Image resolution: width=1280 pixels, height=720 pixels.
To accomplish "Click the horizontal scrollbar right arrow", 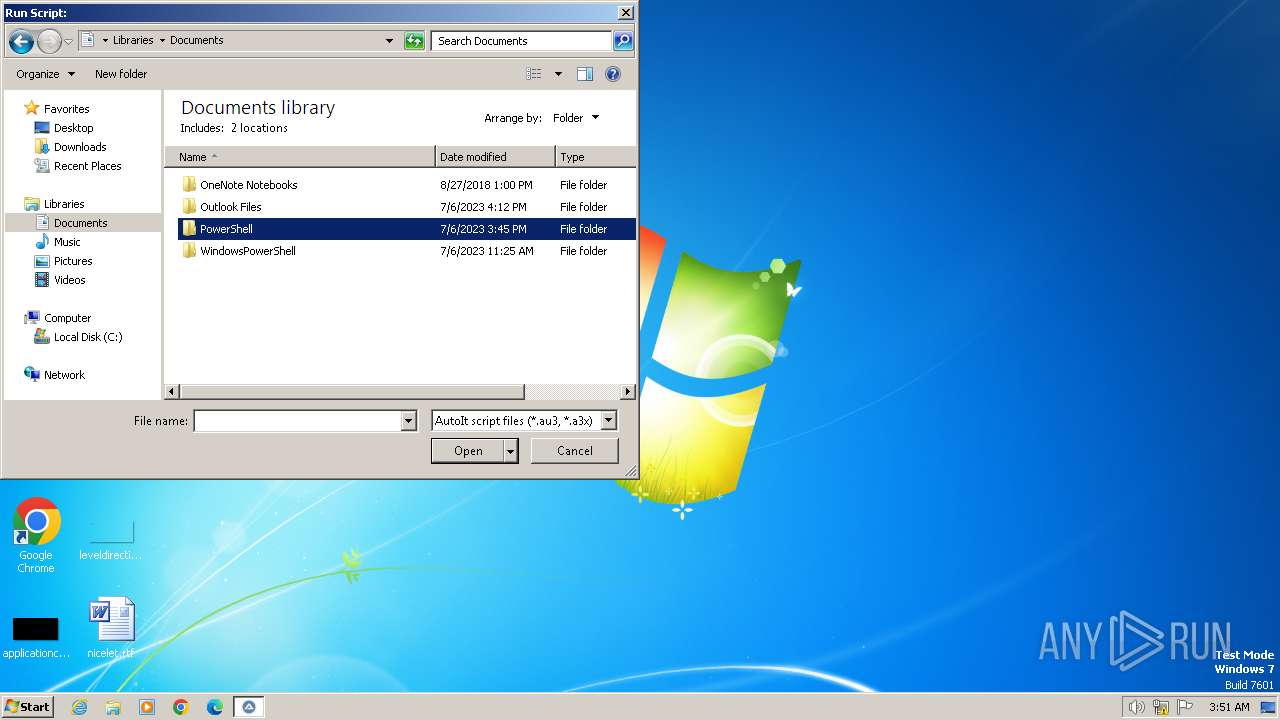I will (x=628, y=392).
